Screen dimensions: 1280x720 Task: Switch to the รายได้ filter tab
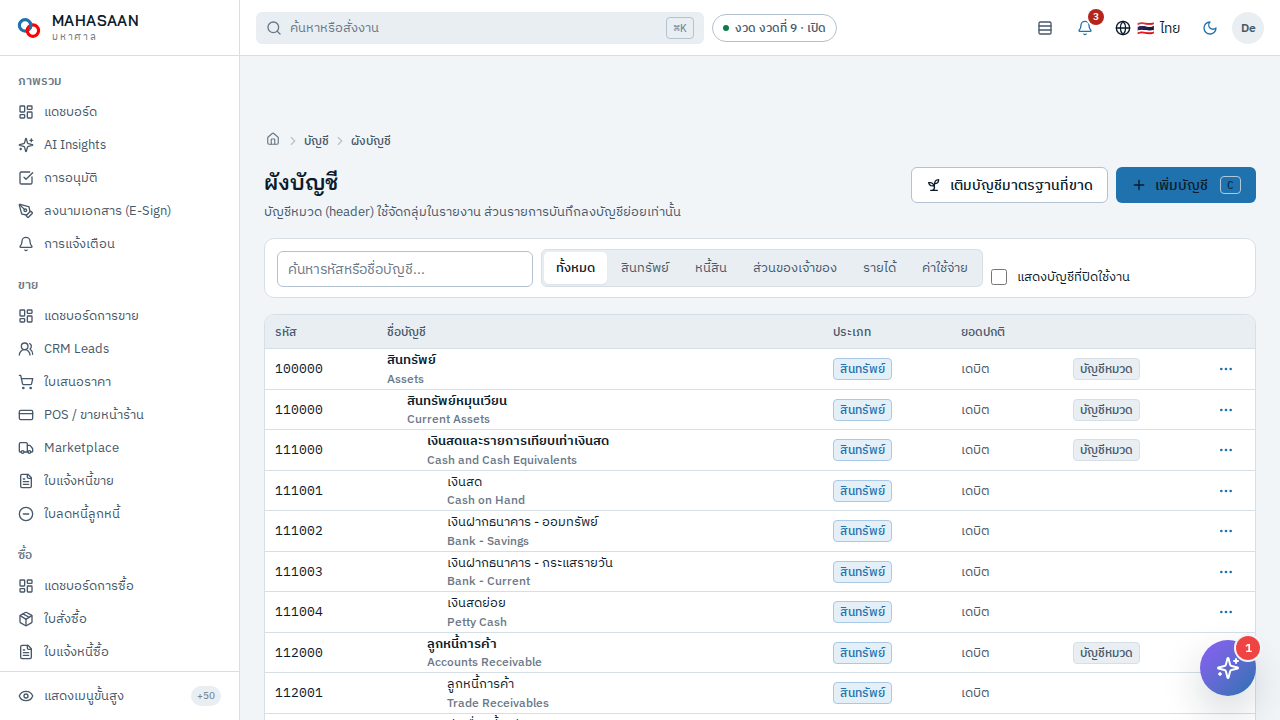click(880, 268)
